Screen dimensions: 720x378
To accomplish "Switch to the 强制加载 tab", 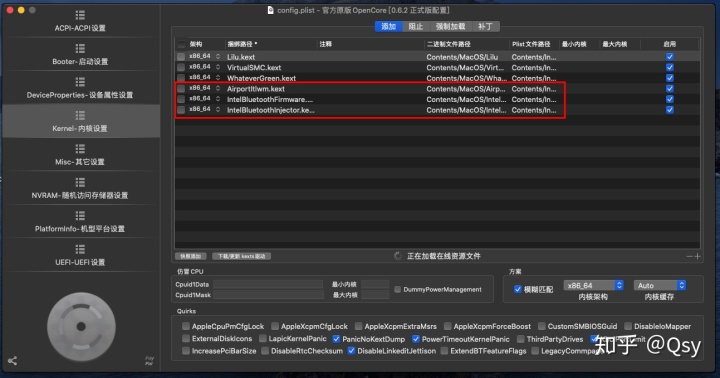I will click(450, 27).
